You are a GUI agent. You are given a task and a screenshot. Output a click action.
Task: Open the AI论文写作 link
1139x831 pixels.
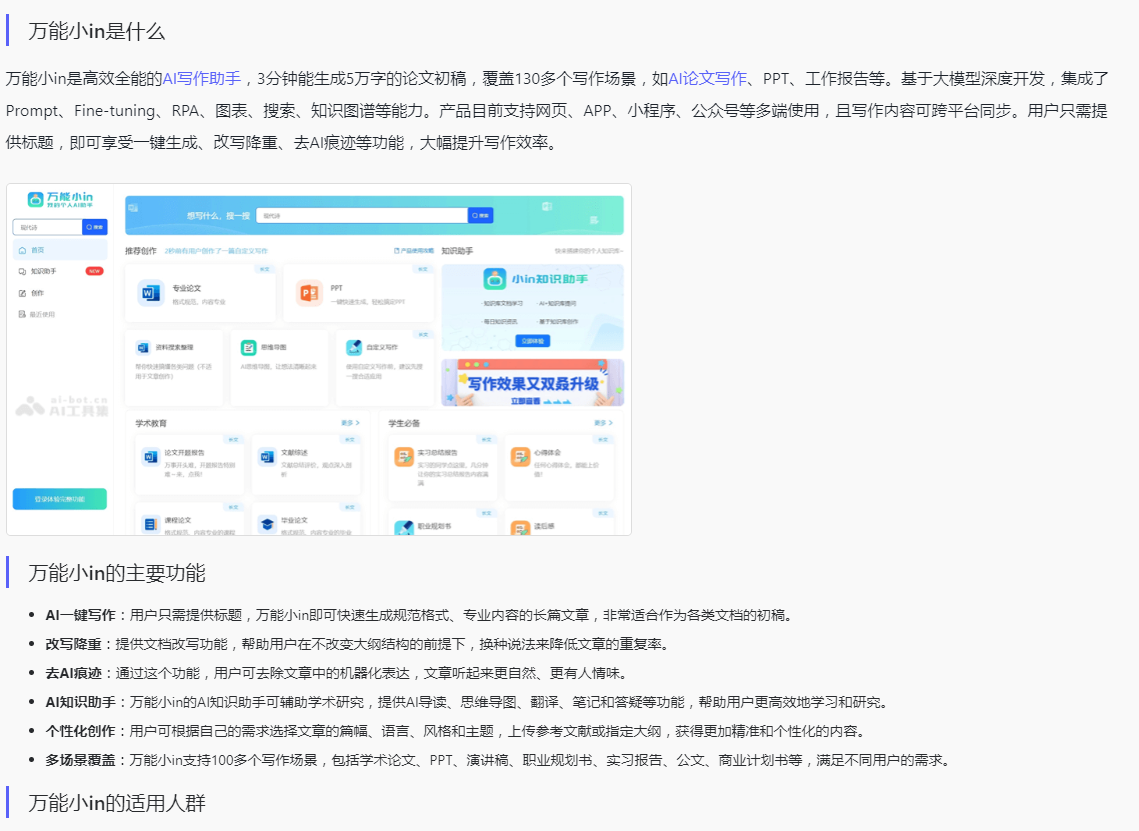(x=708, y=78)
